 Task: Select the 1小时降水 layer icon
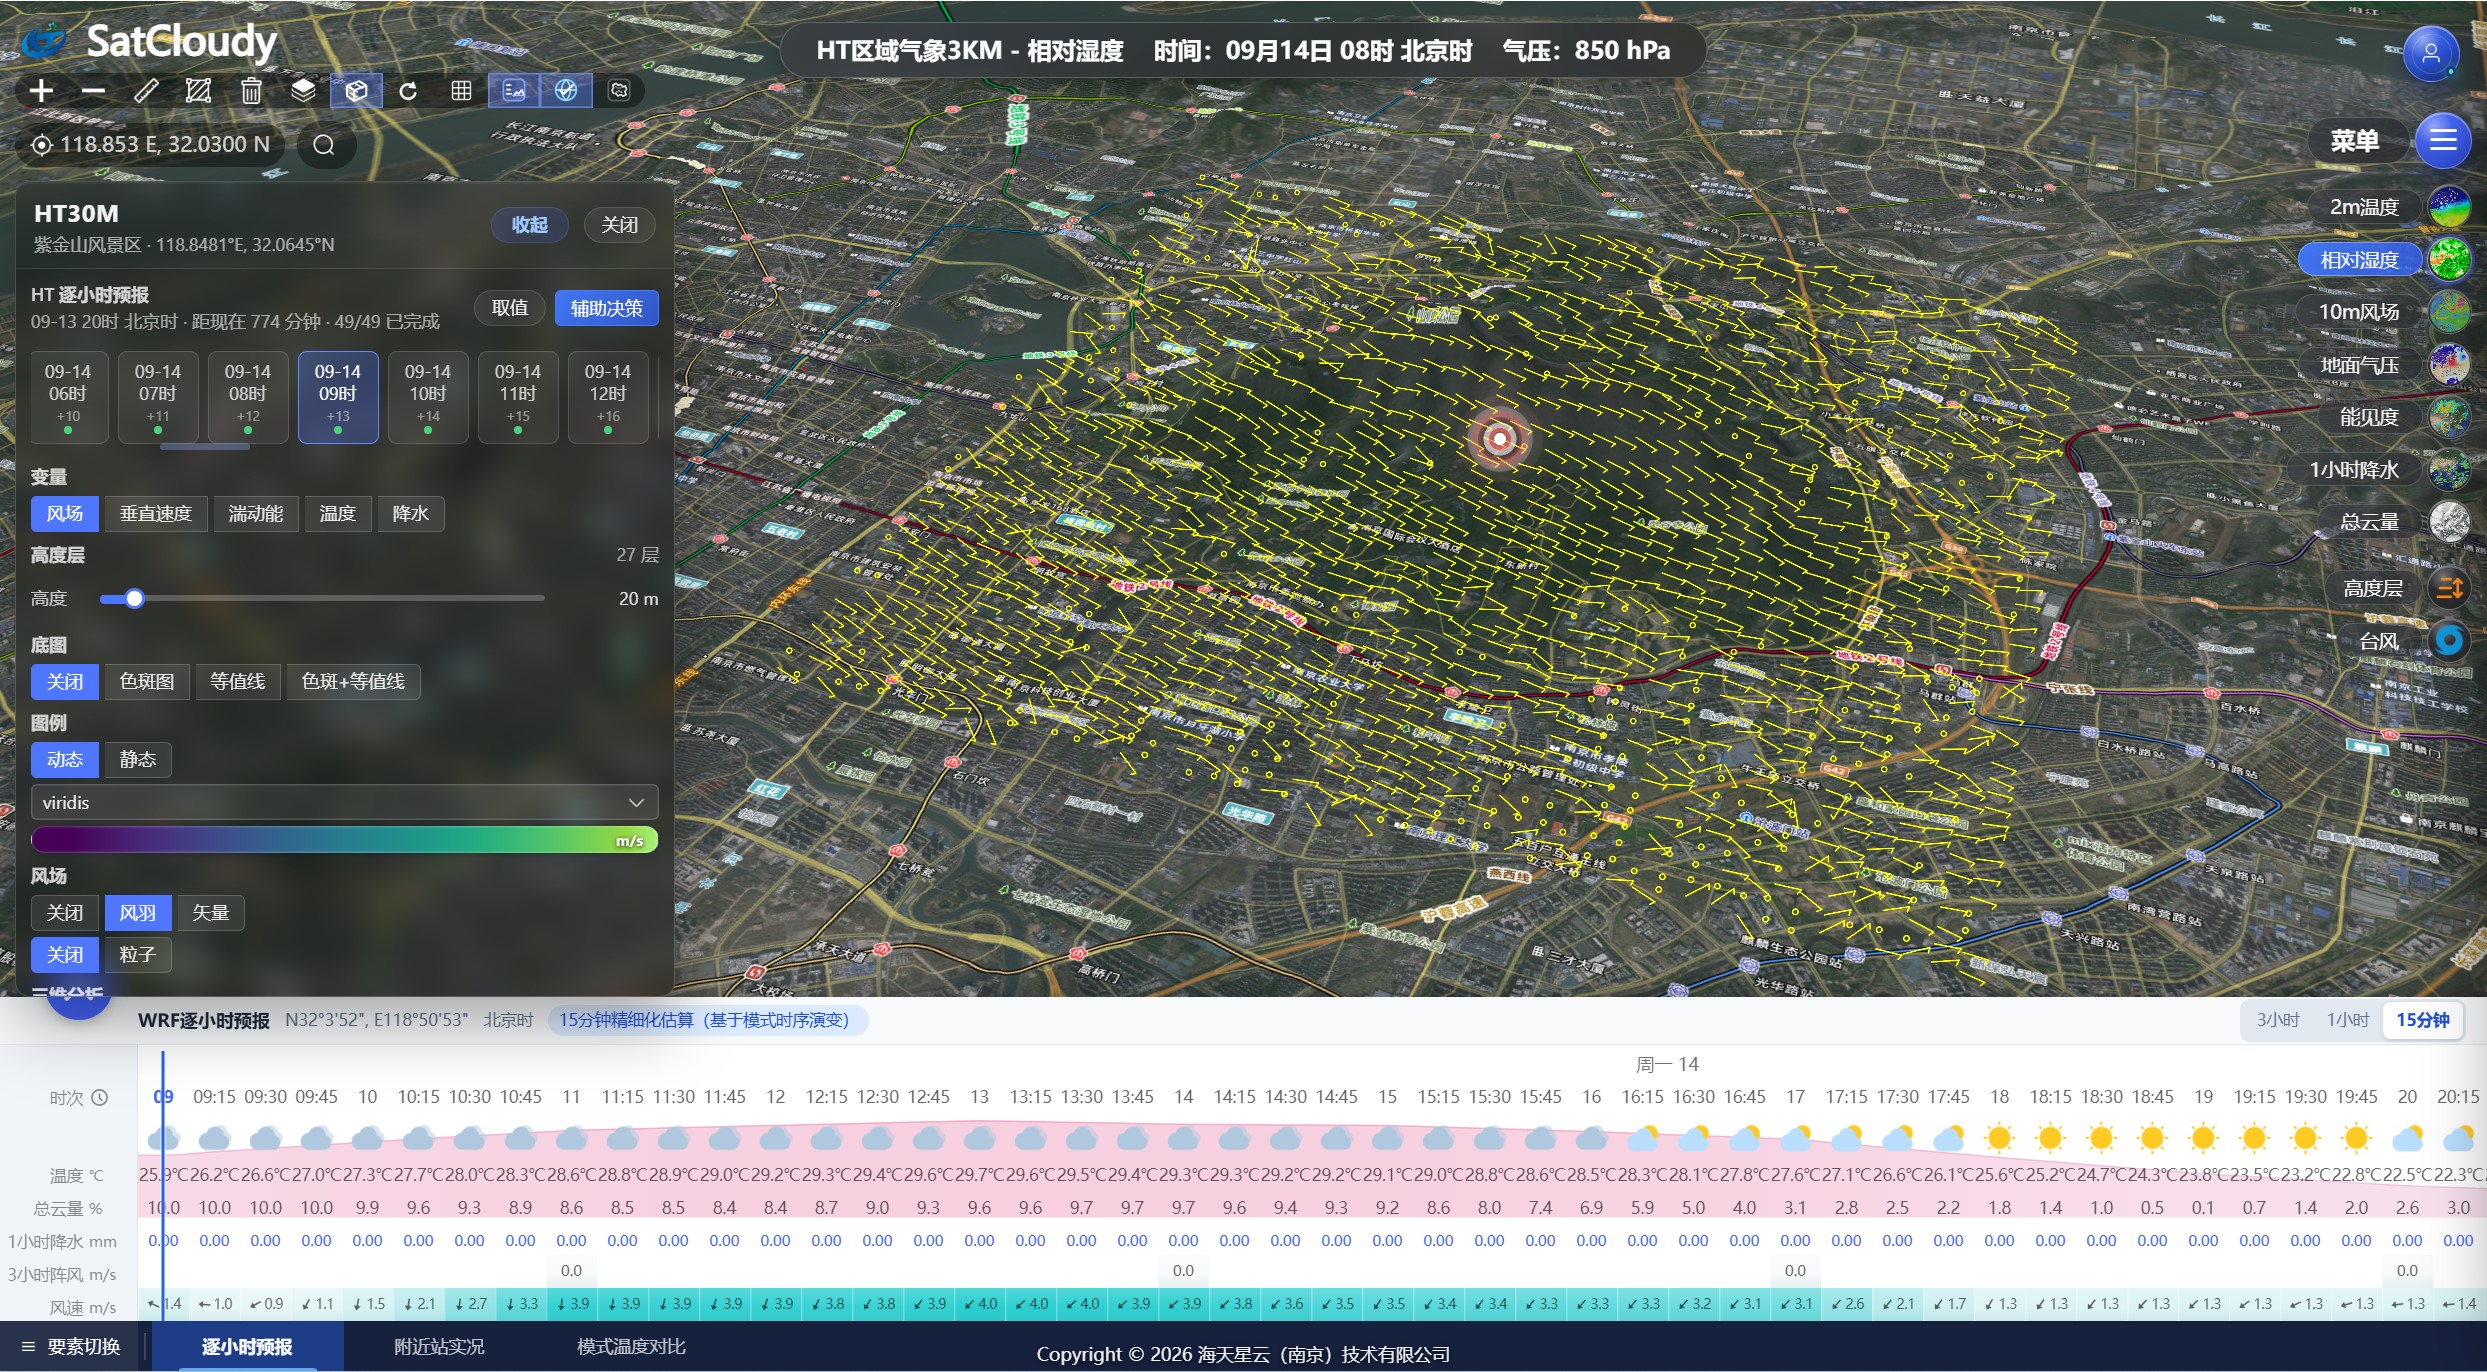2449,470
